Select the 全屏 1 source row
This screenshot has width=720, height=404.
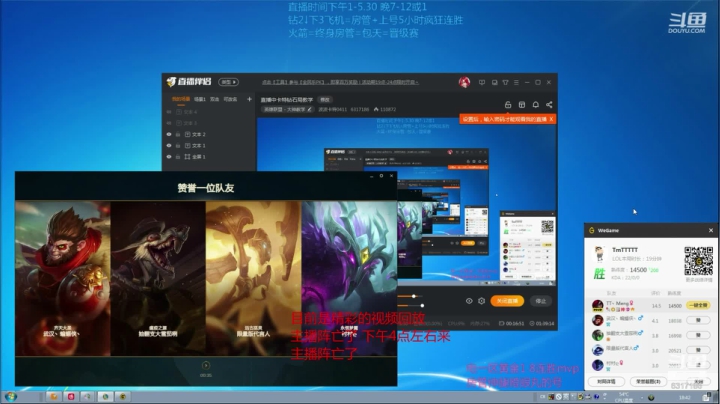pos(209,157)
